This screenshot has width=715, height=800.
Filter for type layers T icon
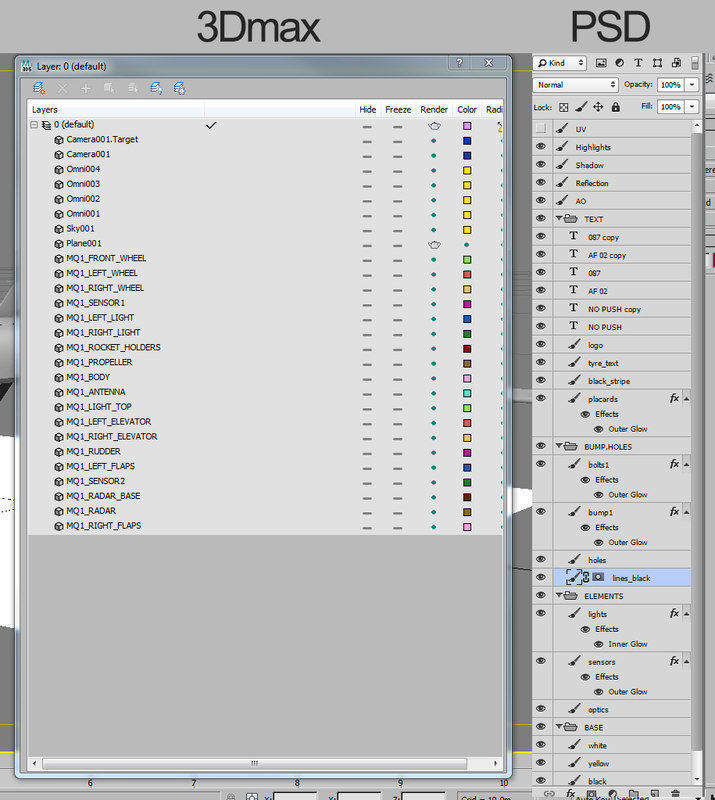(638, 63)
